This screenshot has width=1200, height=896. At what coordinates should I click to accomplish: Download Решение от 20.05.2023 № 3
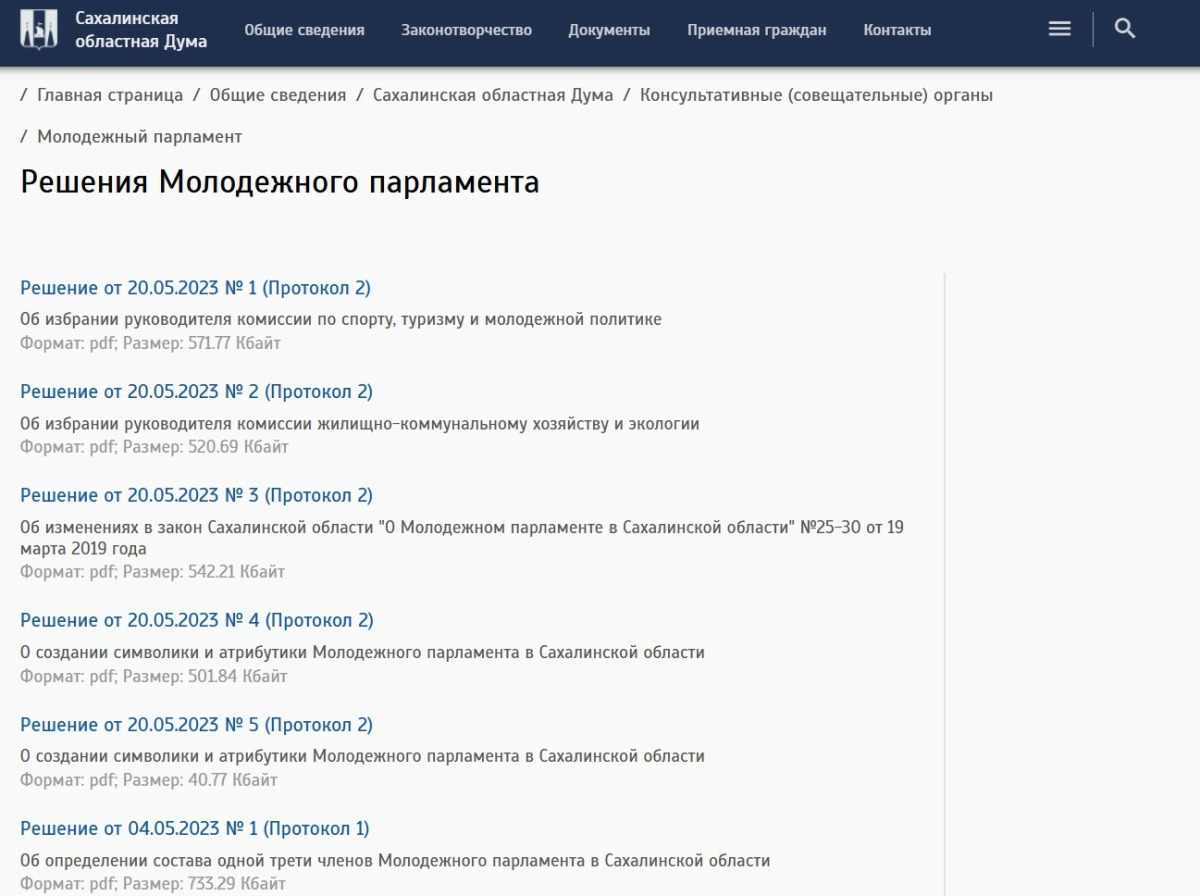(196, 495)
